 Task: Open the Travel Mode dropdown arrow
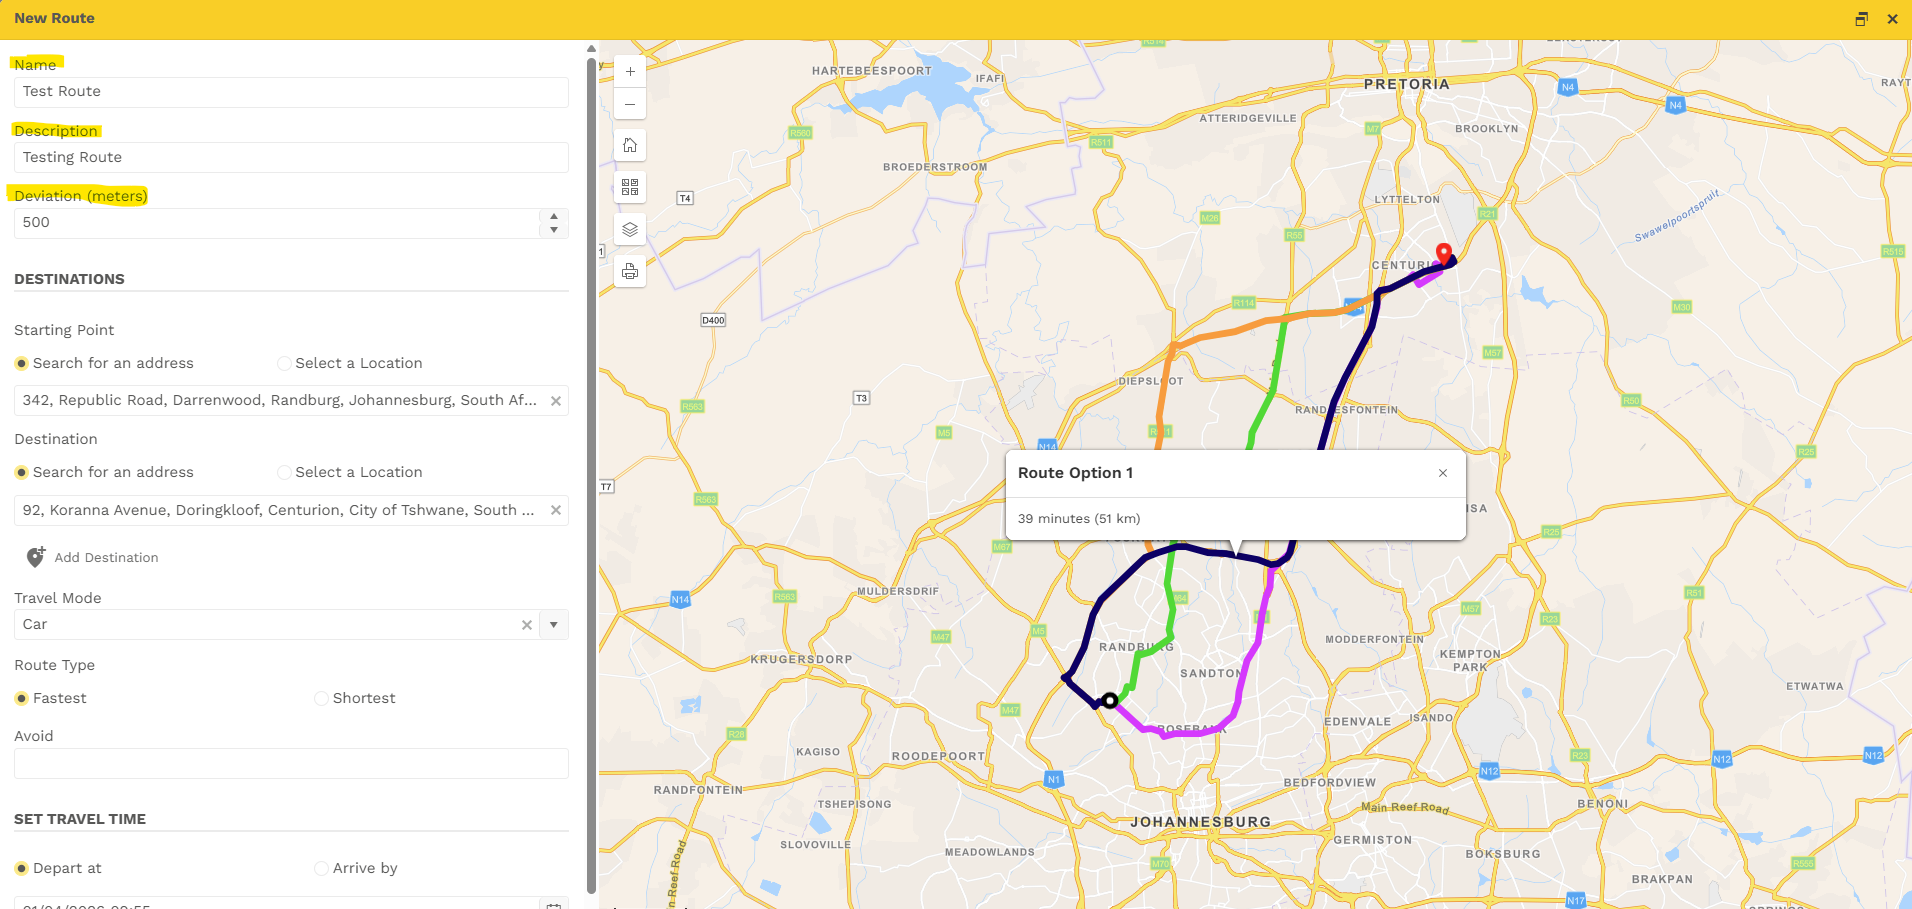(554, 625)
